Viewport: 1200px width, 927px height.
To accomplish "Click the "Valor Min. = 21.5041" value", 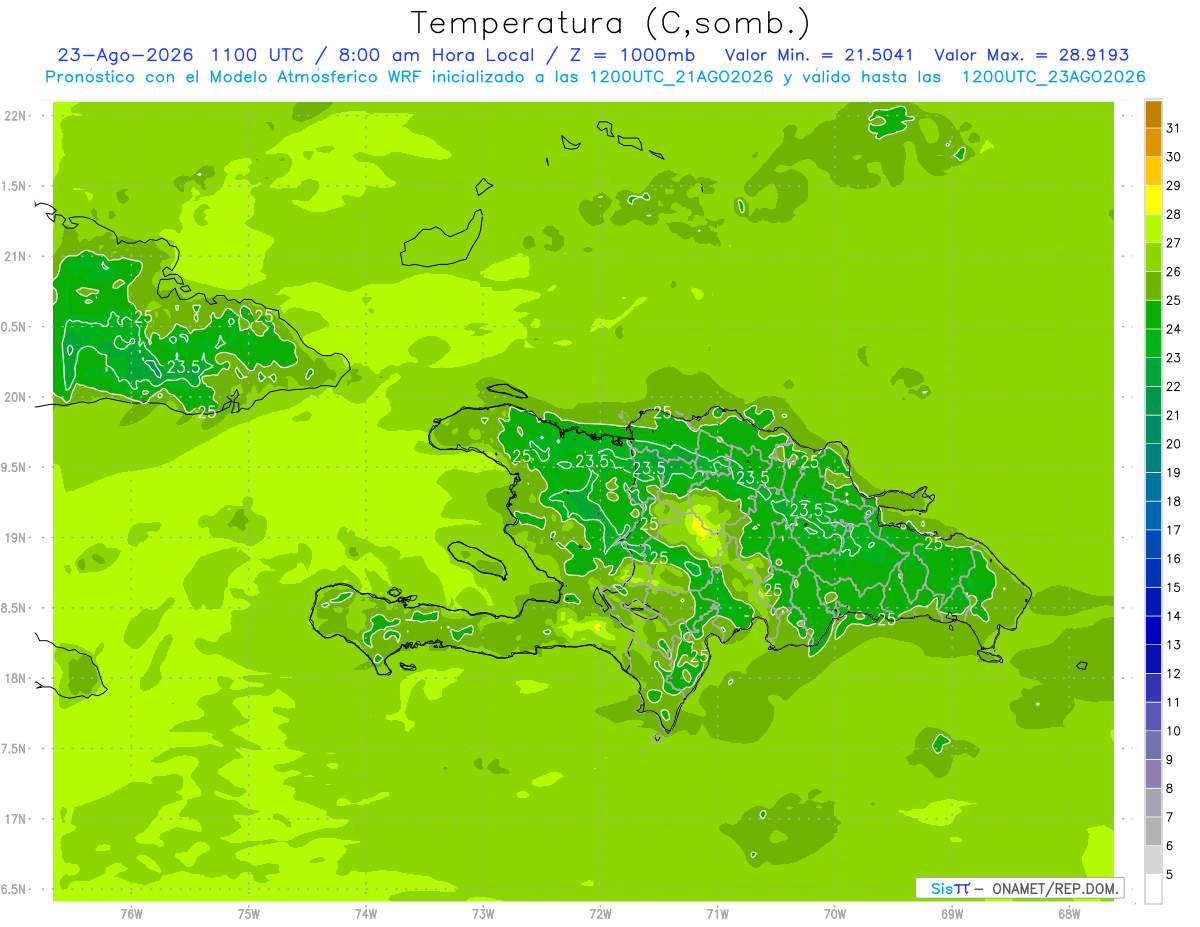I will [819, 55].
